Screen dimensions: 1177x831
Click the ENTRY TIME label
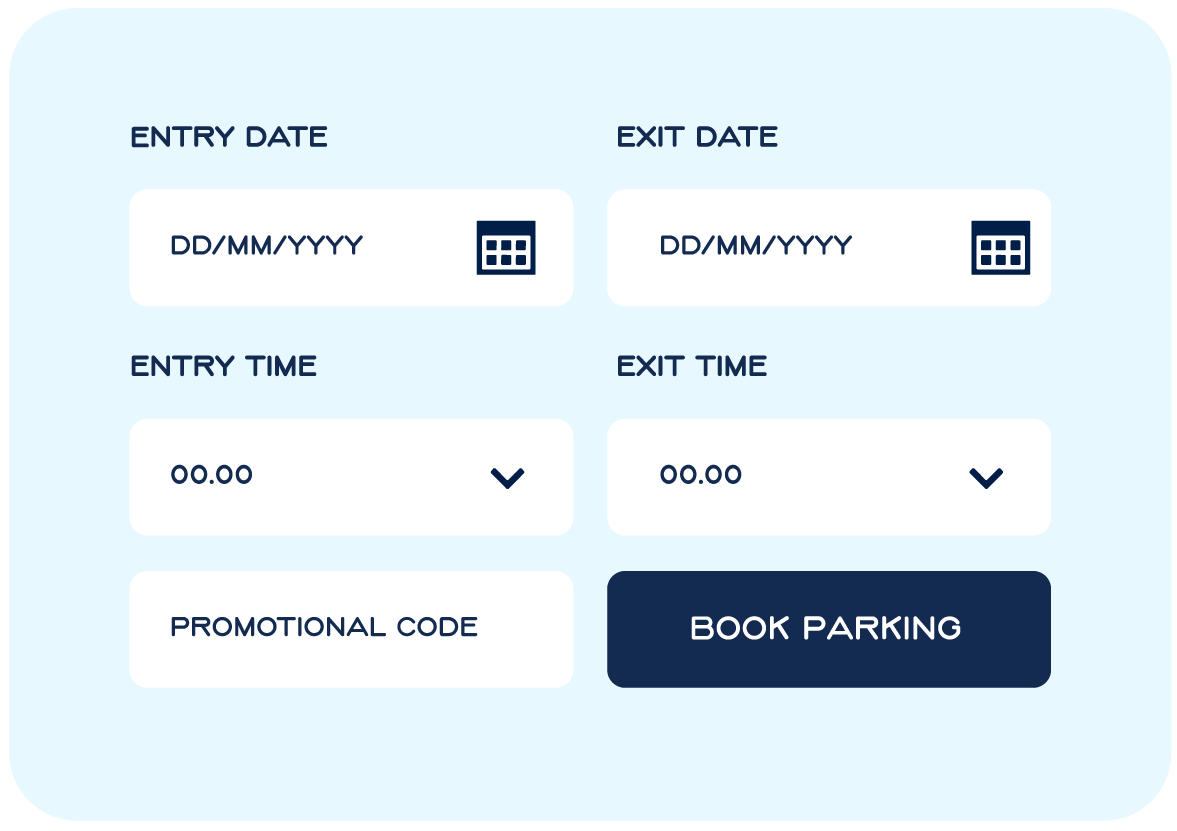224,366
